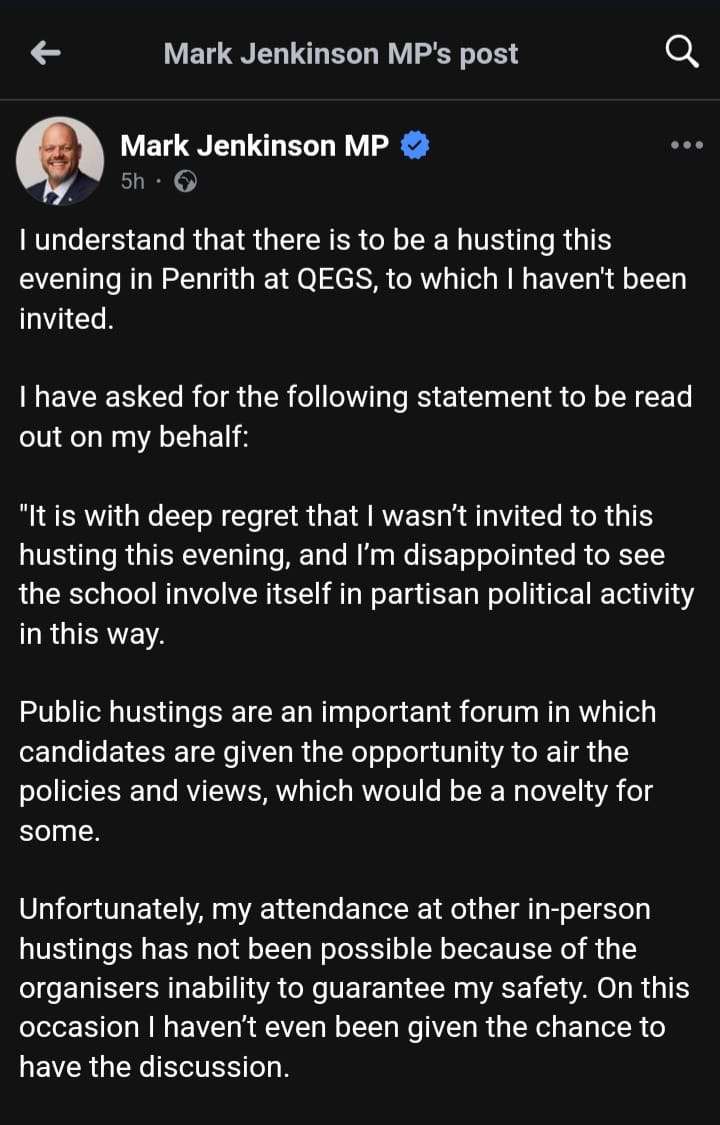720x1125 pixels.
Task: Click the "Public hustings are an important forum" line
Action: click(338, 712)
